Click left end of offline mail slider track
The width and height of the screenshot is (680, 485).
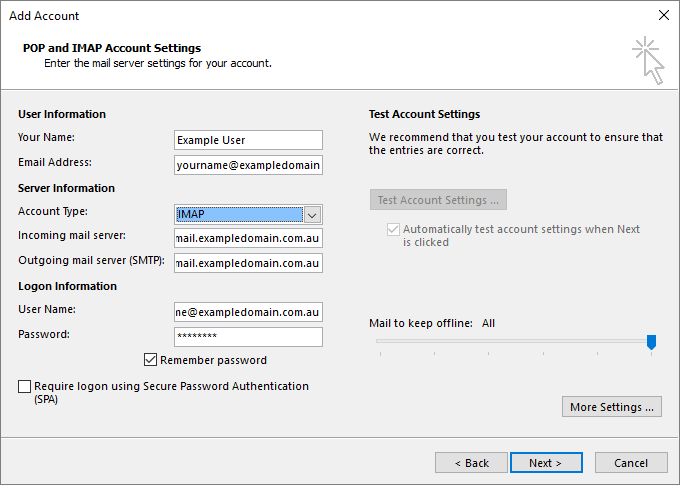click(379, 341)
